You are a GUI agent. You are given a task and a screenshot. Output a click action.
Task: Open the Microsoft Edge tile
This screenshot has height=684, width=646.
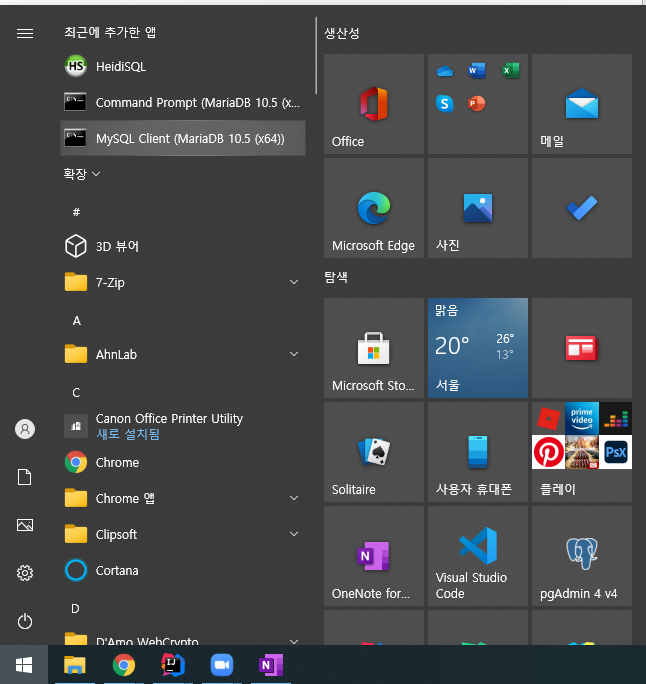374,208
